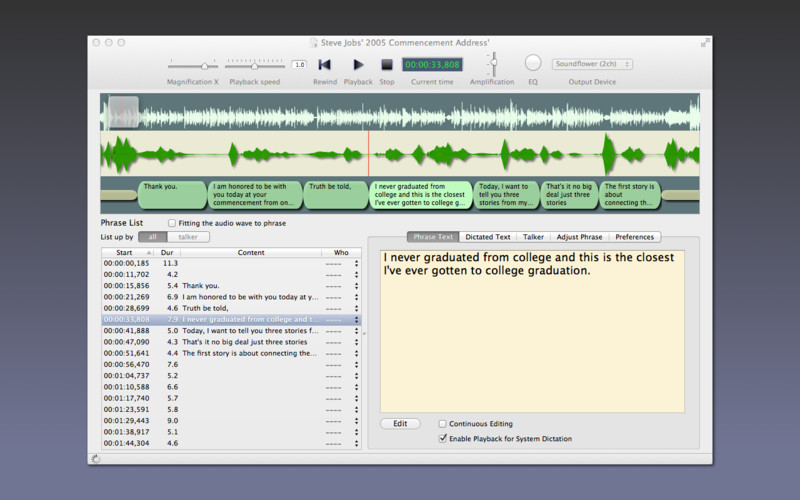The height and width of the screenshot is (500, 800).
Task: Open Who stepper for Thank you. row
Action: coord(356,286)
